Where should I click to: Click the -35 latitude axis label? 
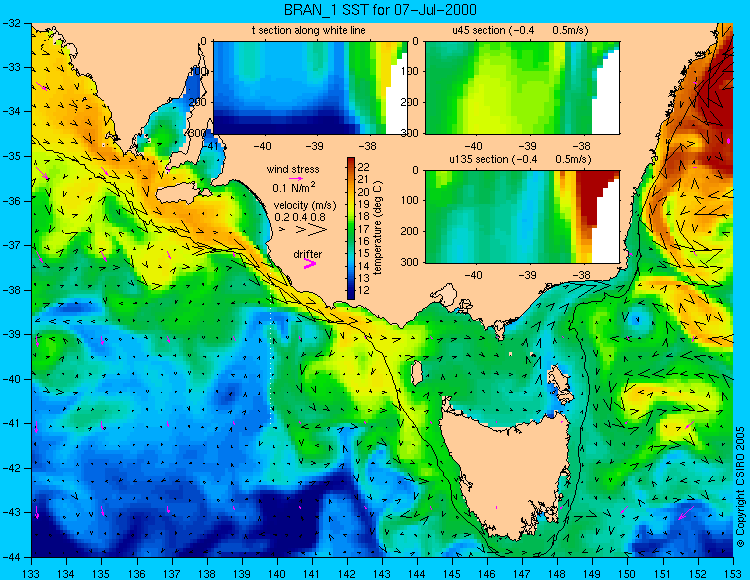click(13, 156)
